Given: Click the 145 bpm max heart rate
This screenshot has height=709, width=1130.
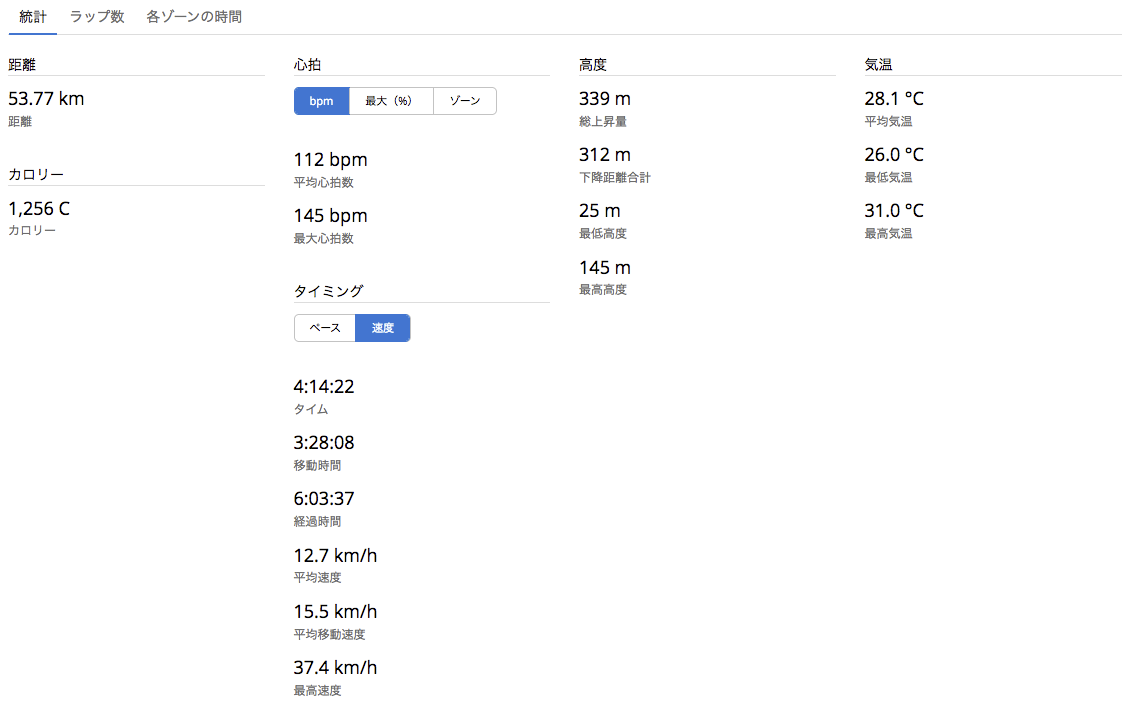Looking at the screenshot, I should [x=330, y=216].
